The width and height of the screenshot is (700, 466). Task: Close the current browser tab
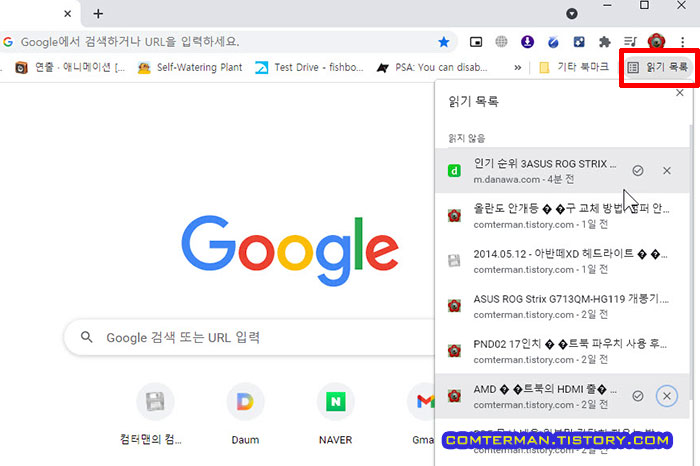[67, 14]
